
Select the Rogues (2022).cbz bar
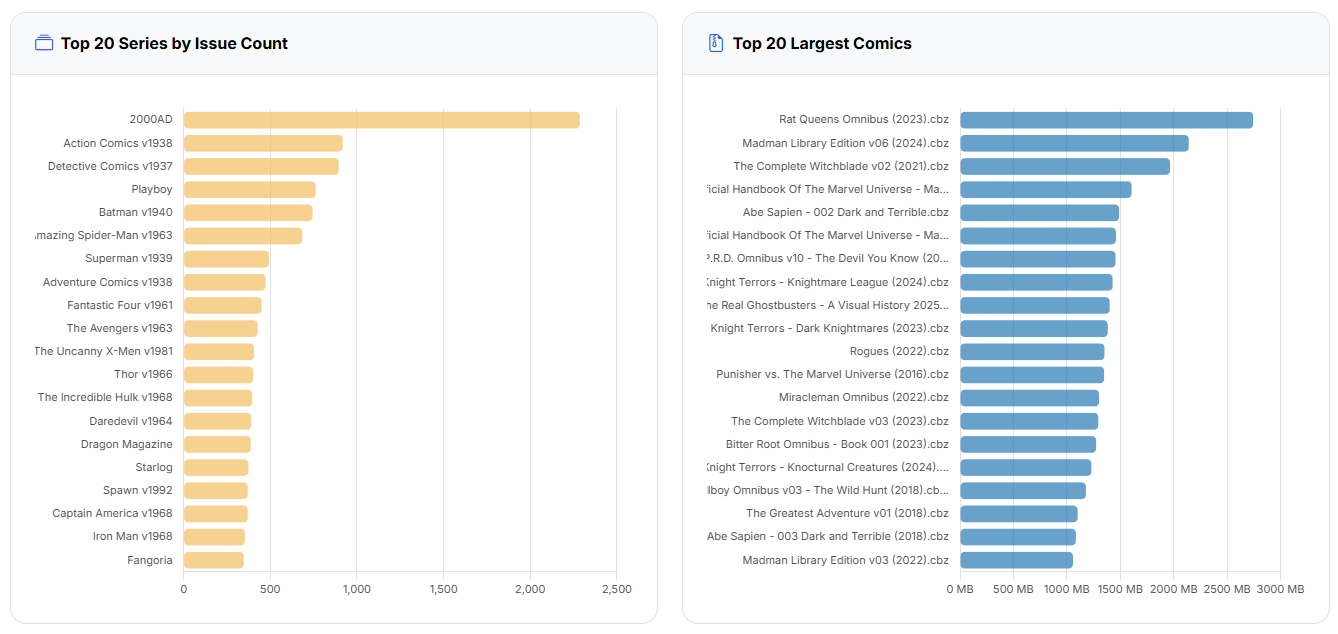click(x=1032, y=351)
